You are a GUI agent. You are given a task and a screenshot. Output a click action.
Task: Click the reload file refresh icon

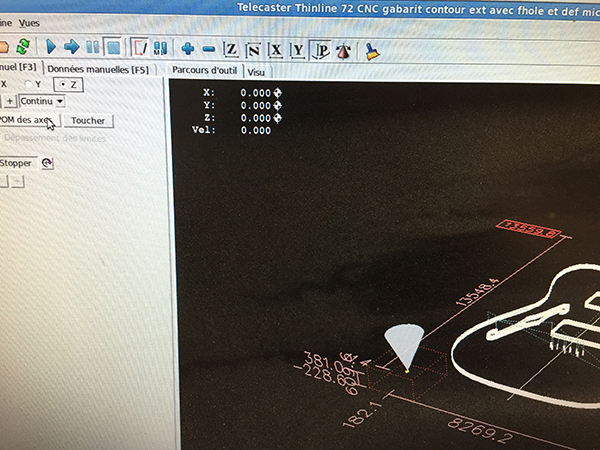(x=23, y=46)
